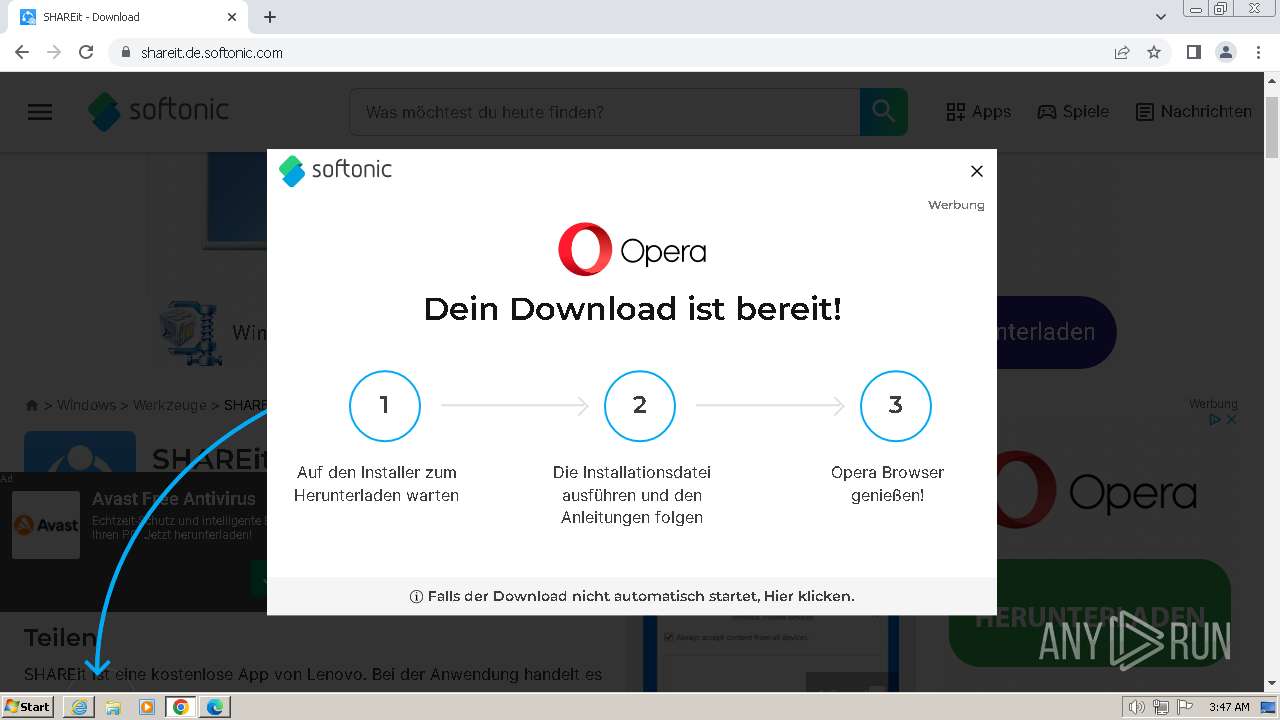Close the SHAREit - Download tab
This screenshot has height=720, width=1280.
point(232,17)
